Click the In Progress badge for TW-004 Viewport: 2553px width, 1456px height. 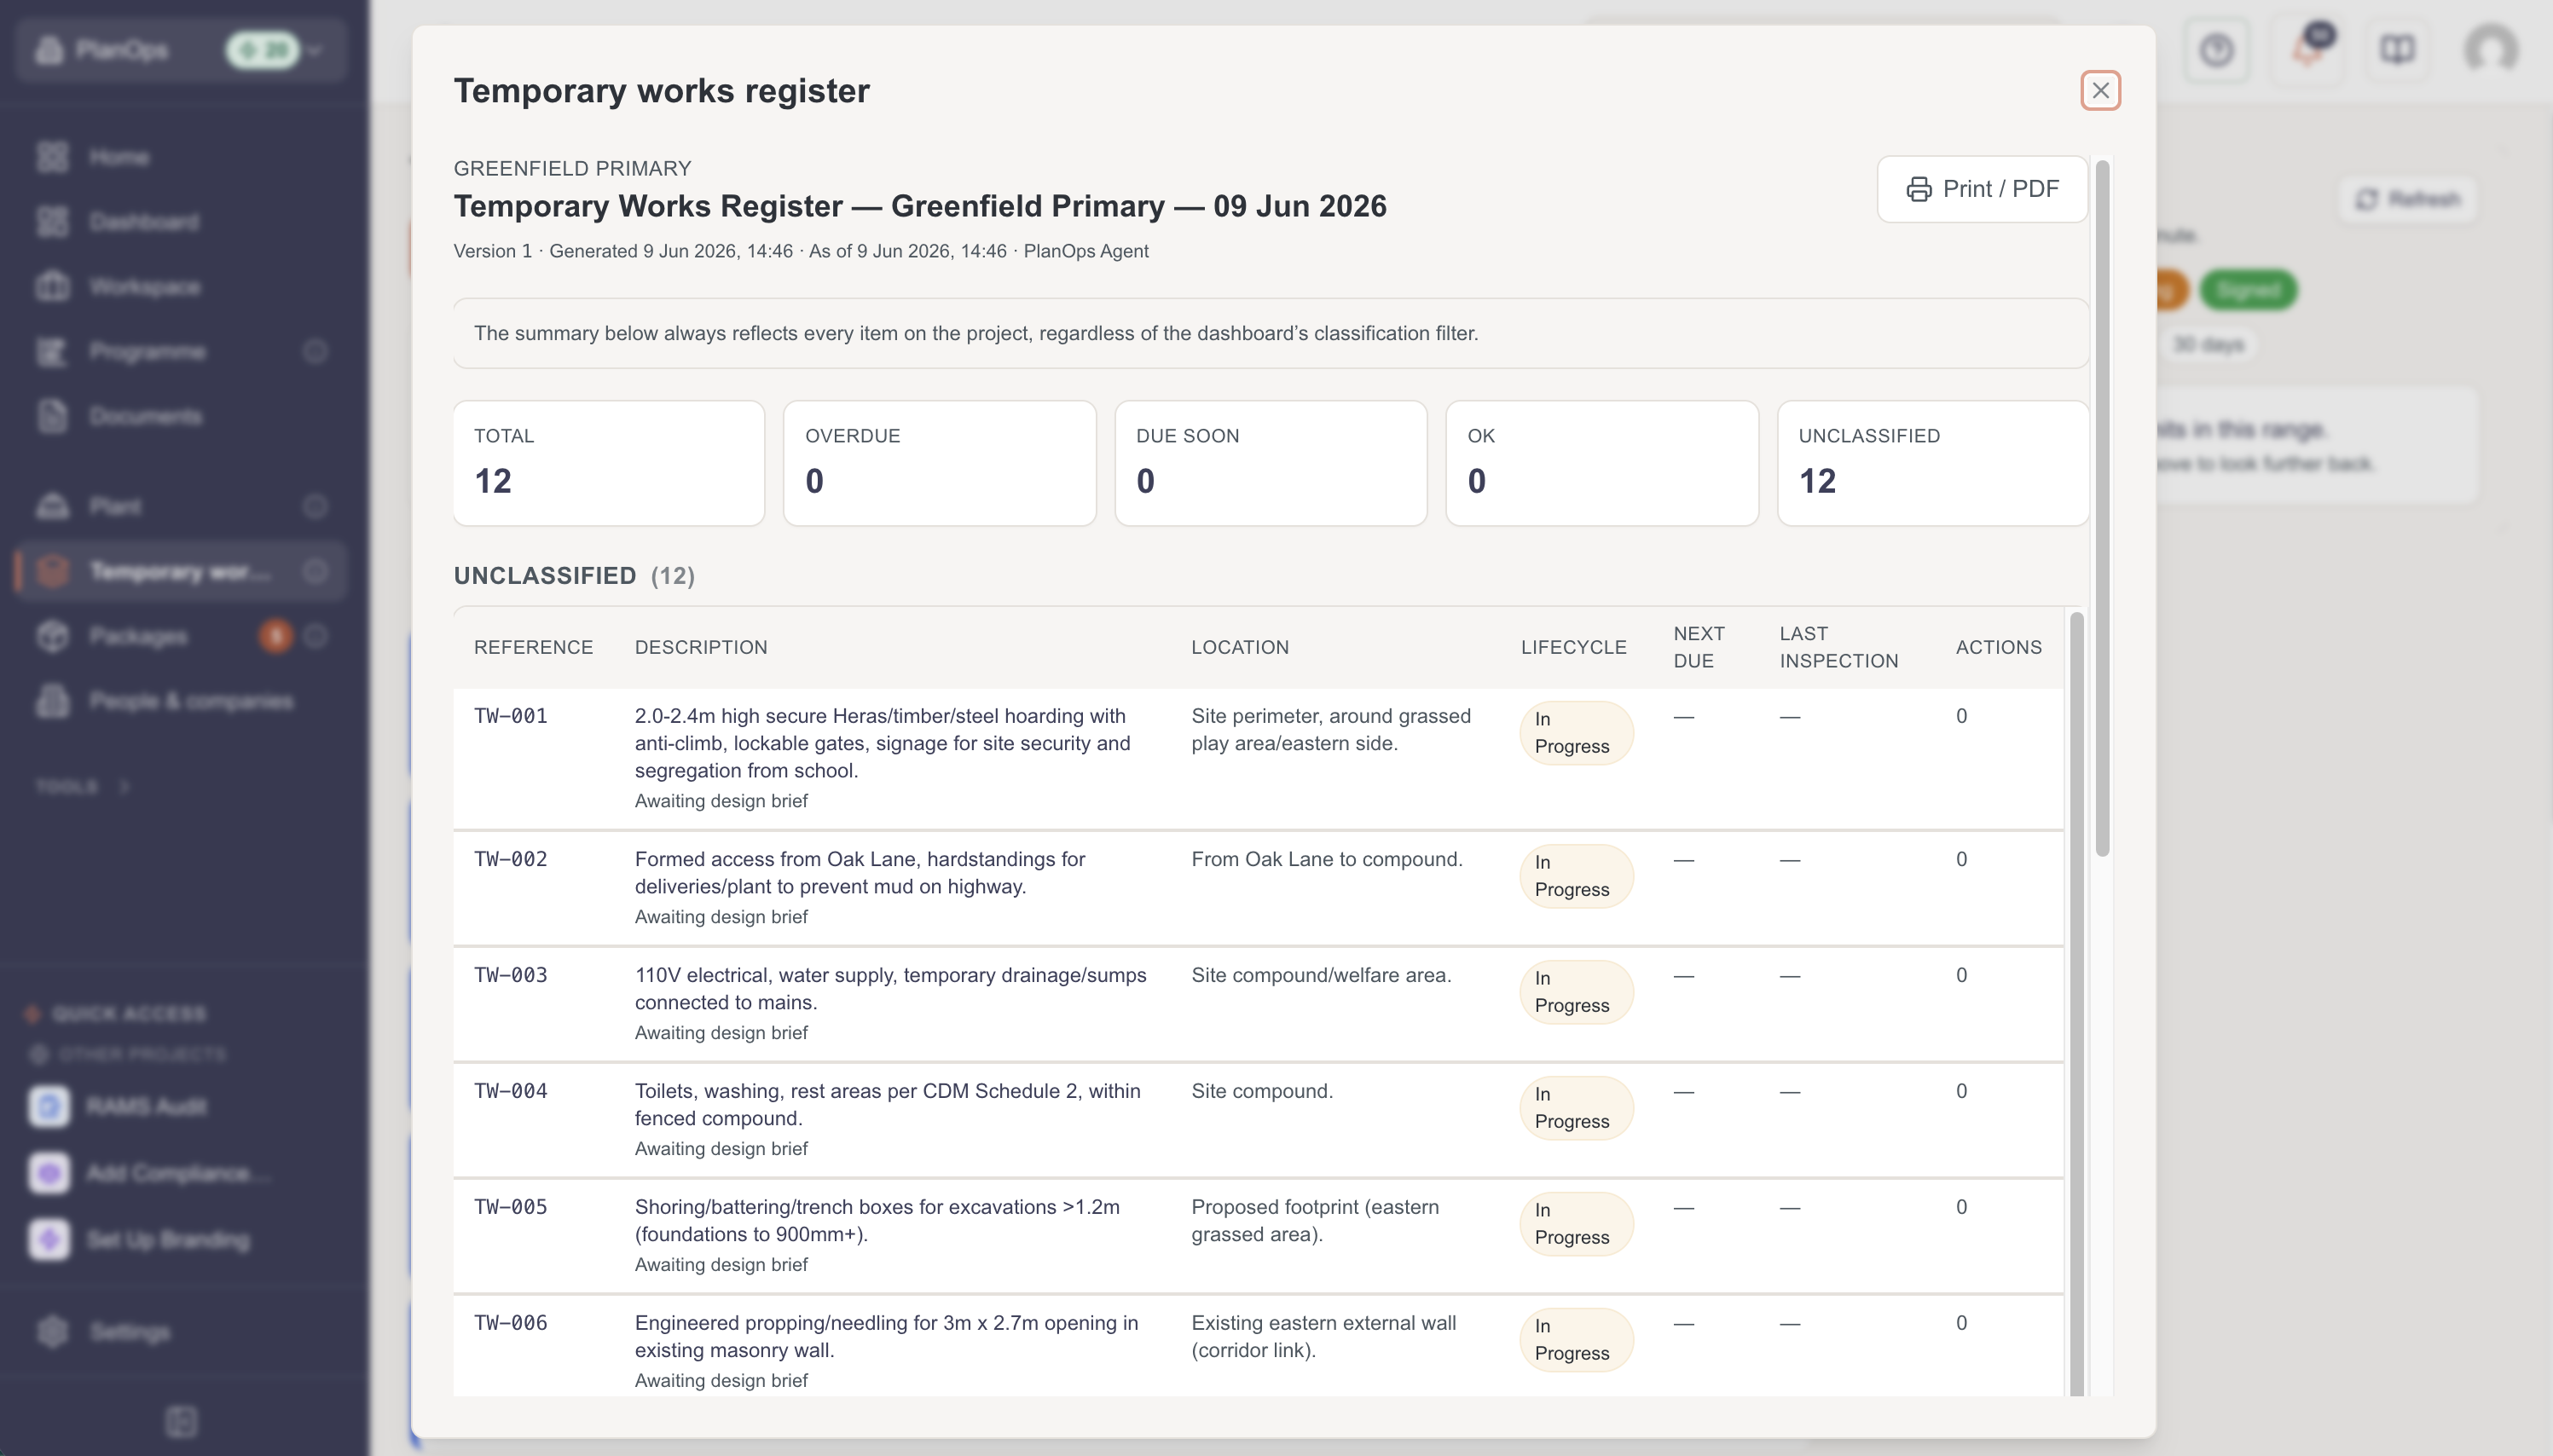pyautogui.click(x=1577, y=1108)
